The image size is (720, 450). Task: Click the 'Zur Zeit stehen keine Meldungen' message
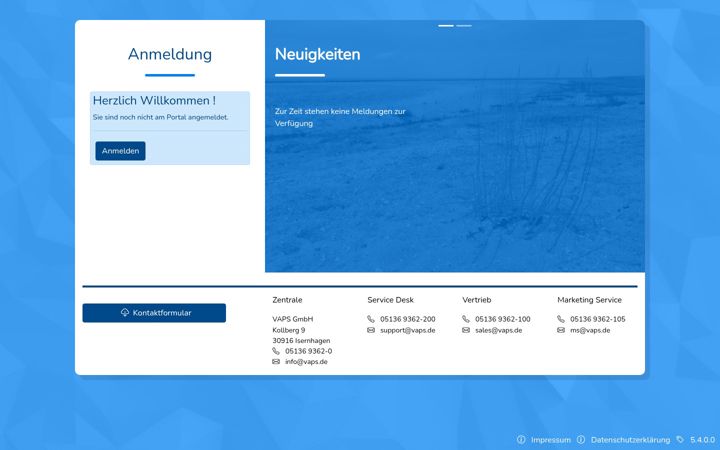tap(340, 118)
